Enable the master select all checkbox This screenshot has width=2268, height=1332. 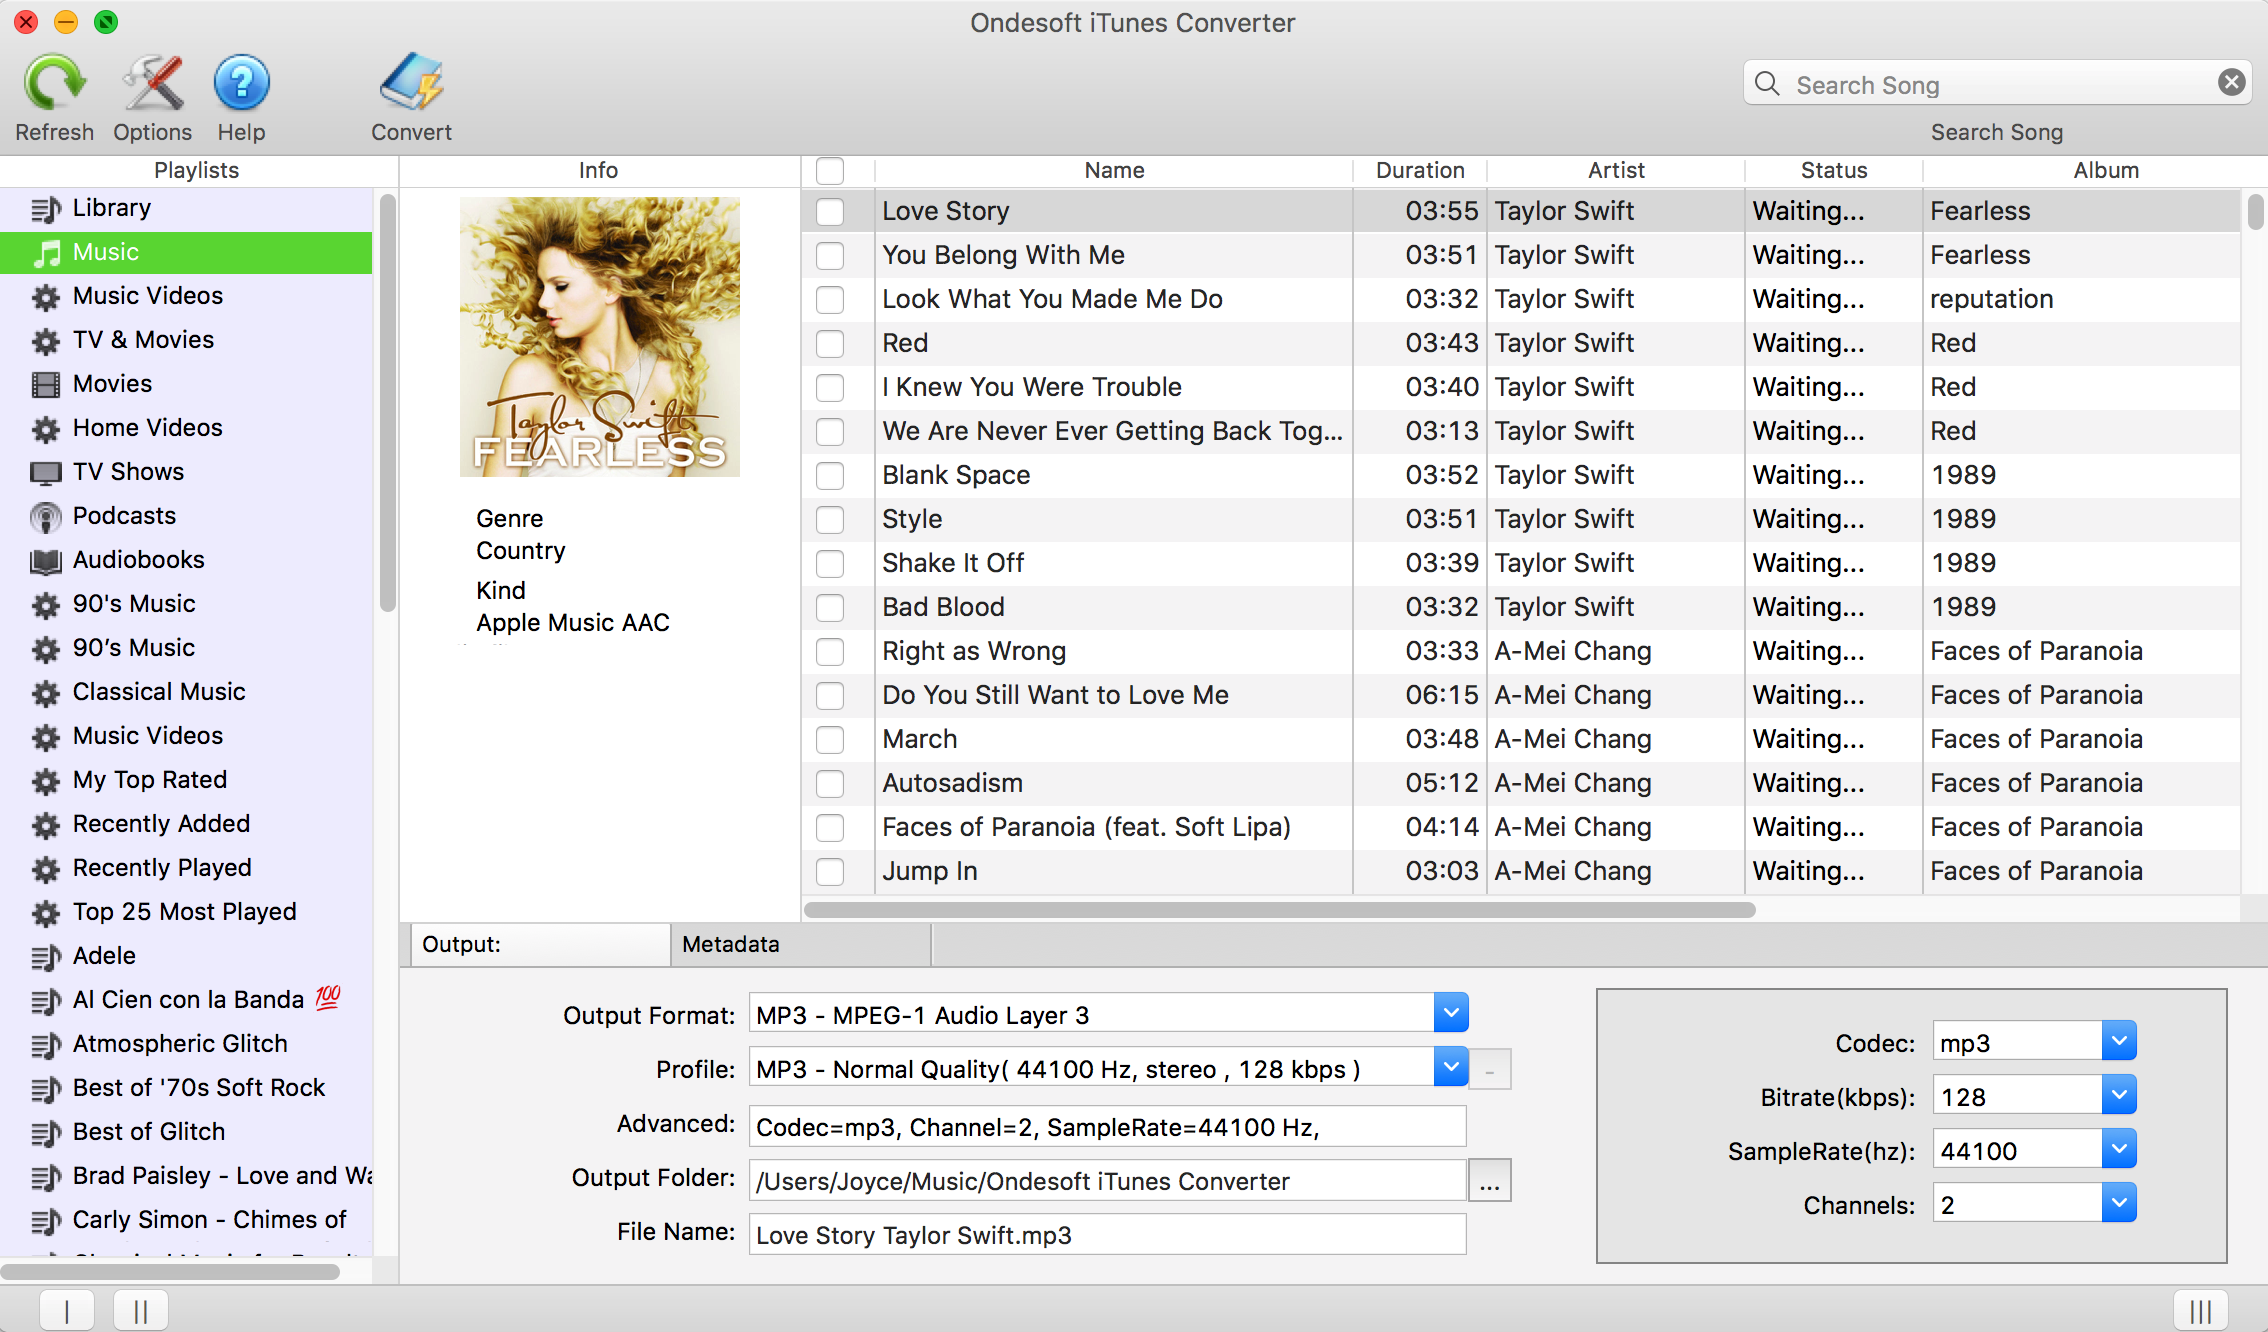coord(832,170)
